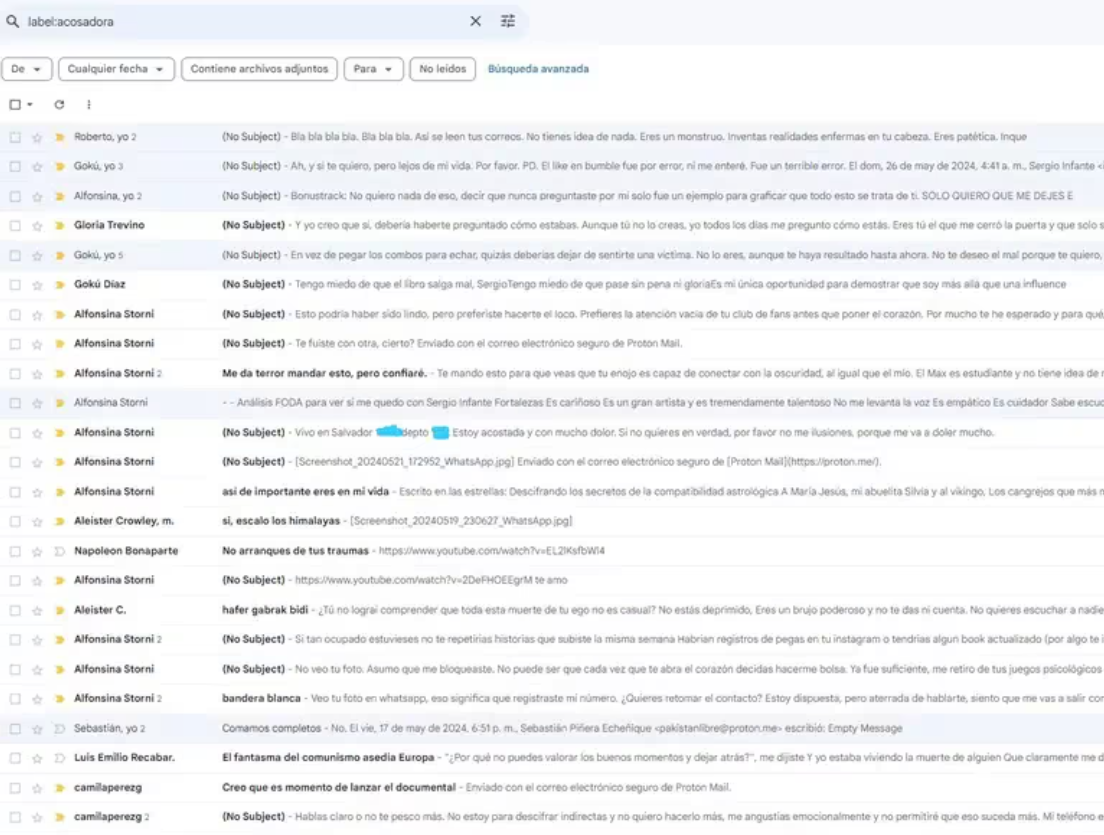Click the search magnifier icon
The height and width of the screenshot is (835, 1104).
(13, 21)
